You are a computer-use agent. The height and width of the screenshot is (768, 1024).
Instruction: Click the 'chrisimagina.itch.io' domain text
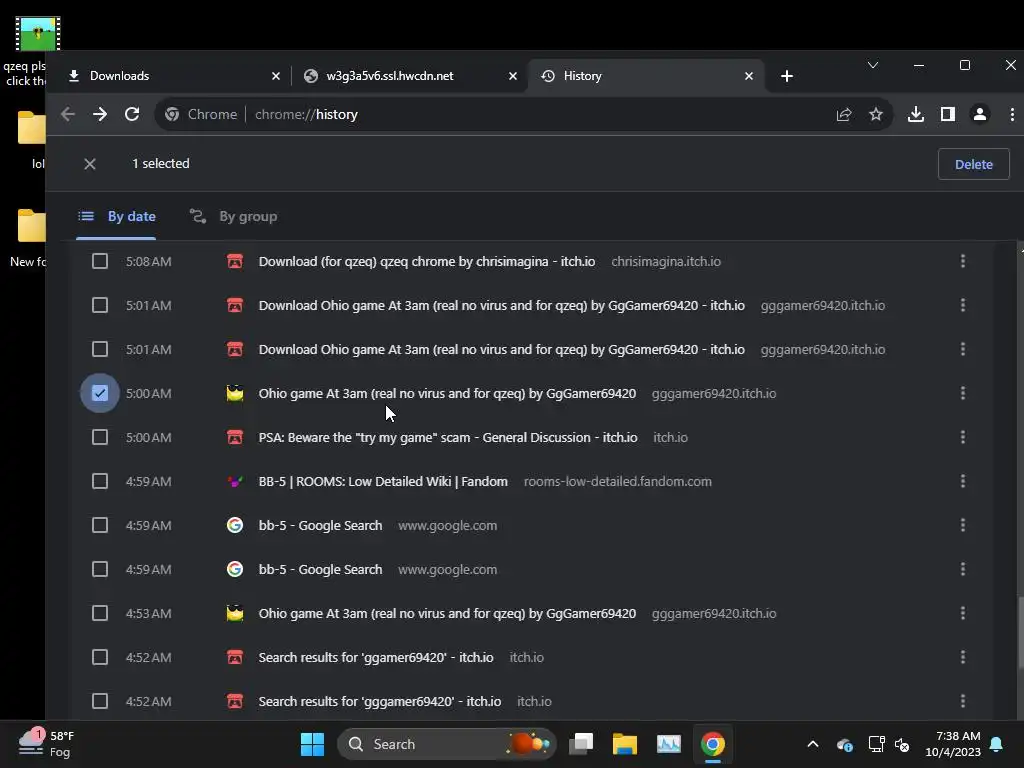(666, 261)
